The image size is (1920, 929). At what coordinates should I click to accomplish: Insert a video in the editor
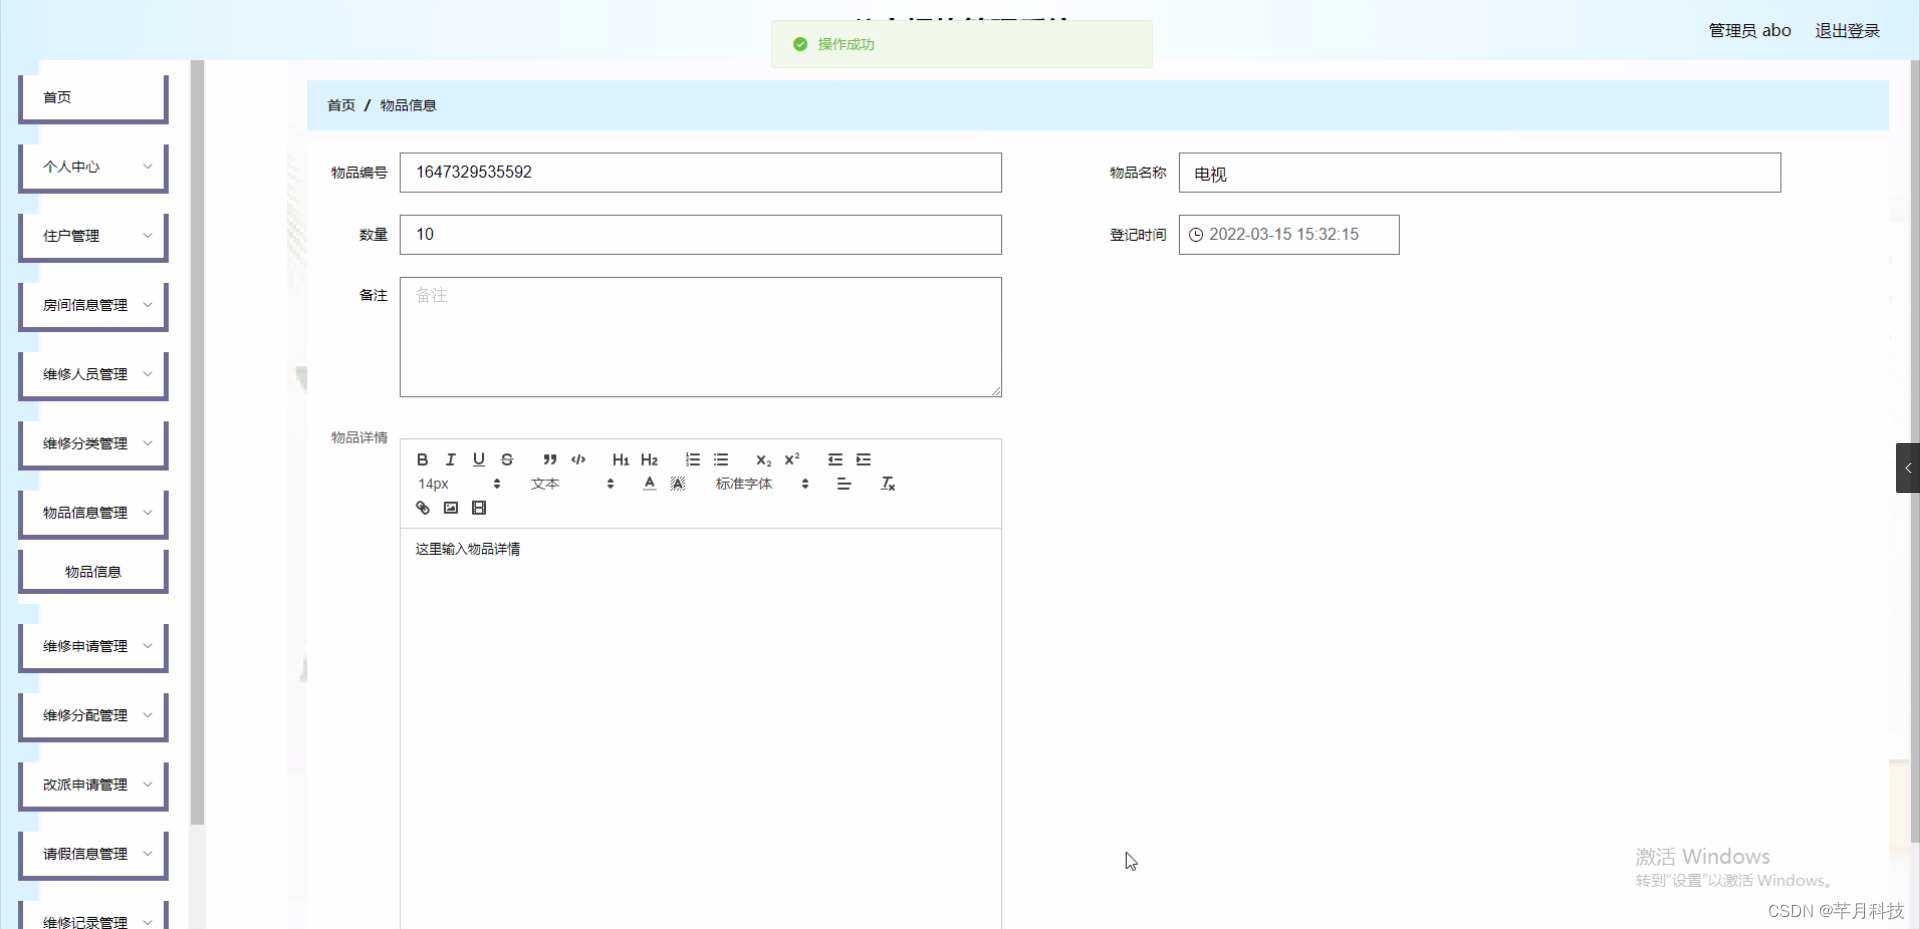coord(479,508)
